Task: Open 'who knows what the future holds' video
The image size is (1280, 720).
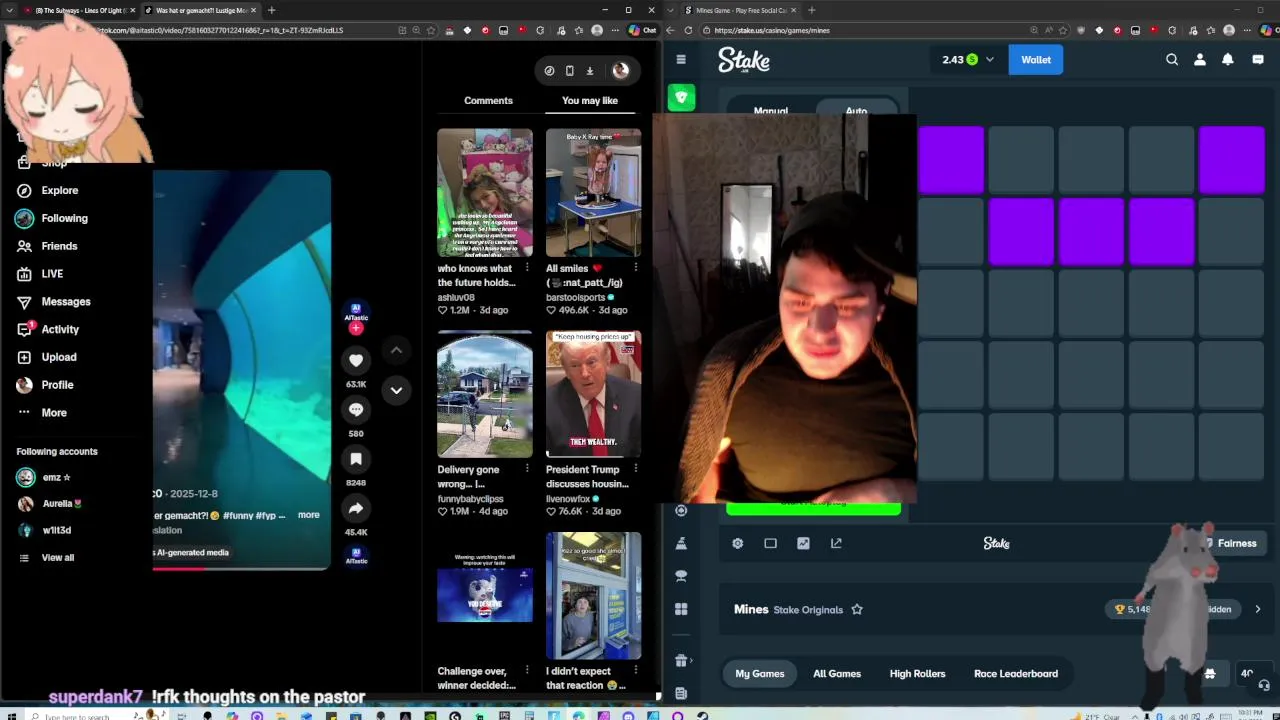Action: click(485, 193)
